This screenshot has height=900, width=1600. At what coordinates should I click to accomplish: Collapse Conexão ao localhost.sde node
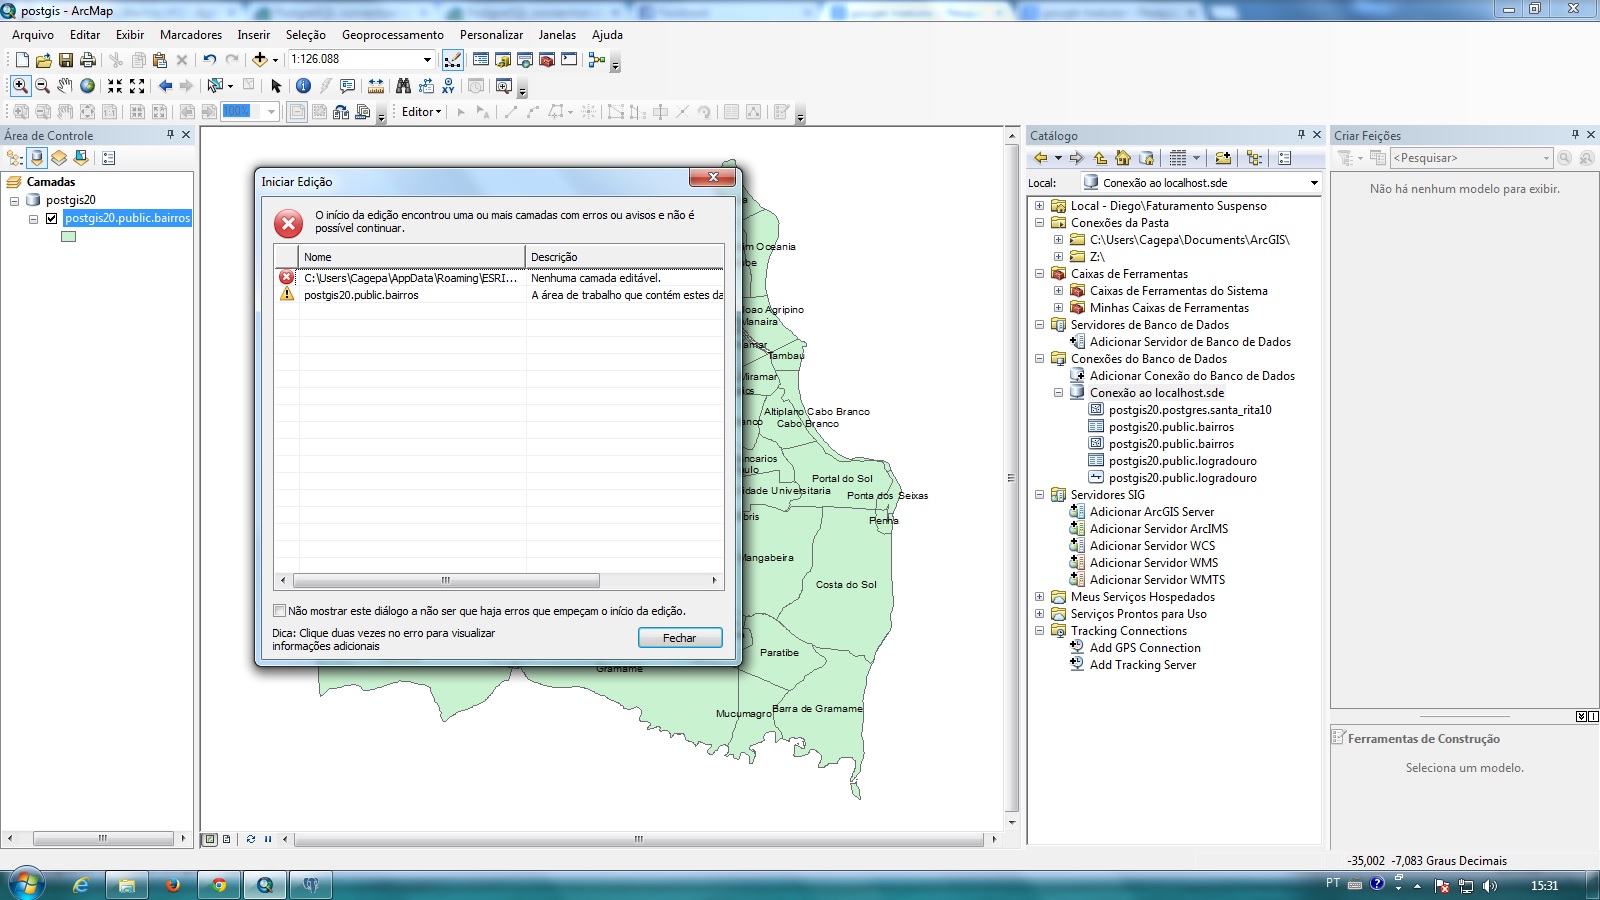tap(1058, 393)
